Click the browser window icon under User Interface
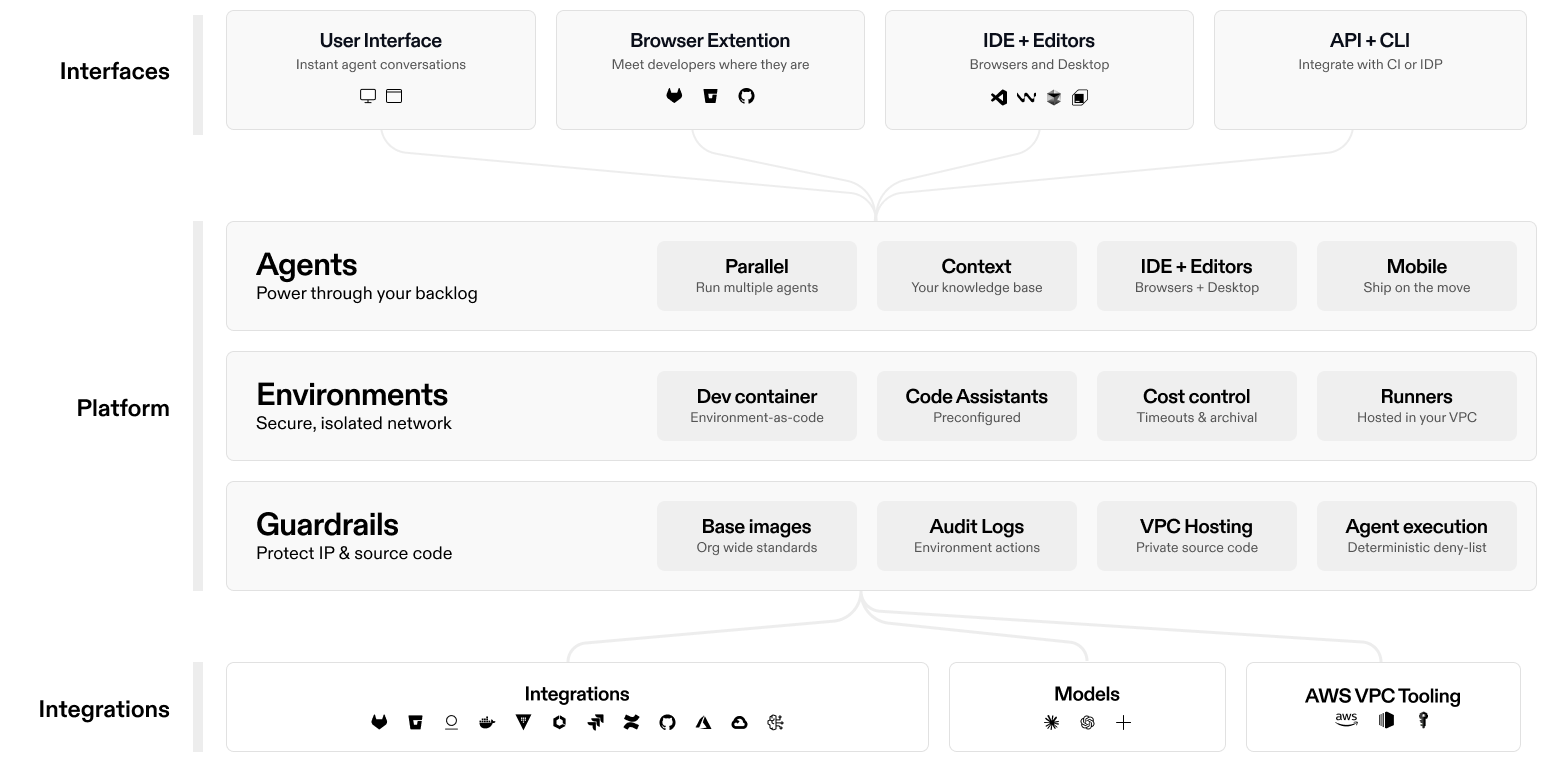The height and width of the screenshot is (762, 1547). (x=394, y=96)
